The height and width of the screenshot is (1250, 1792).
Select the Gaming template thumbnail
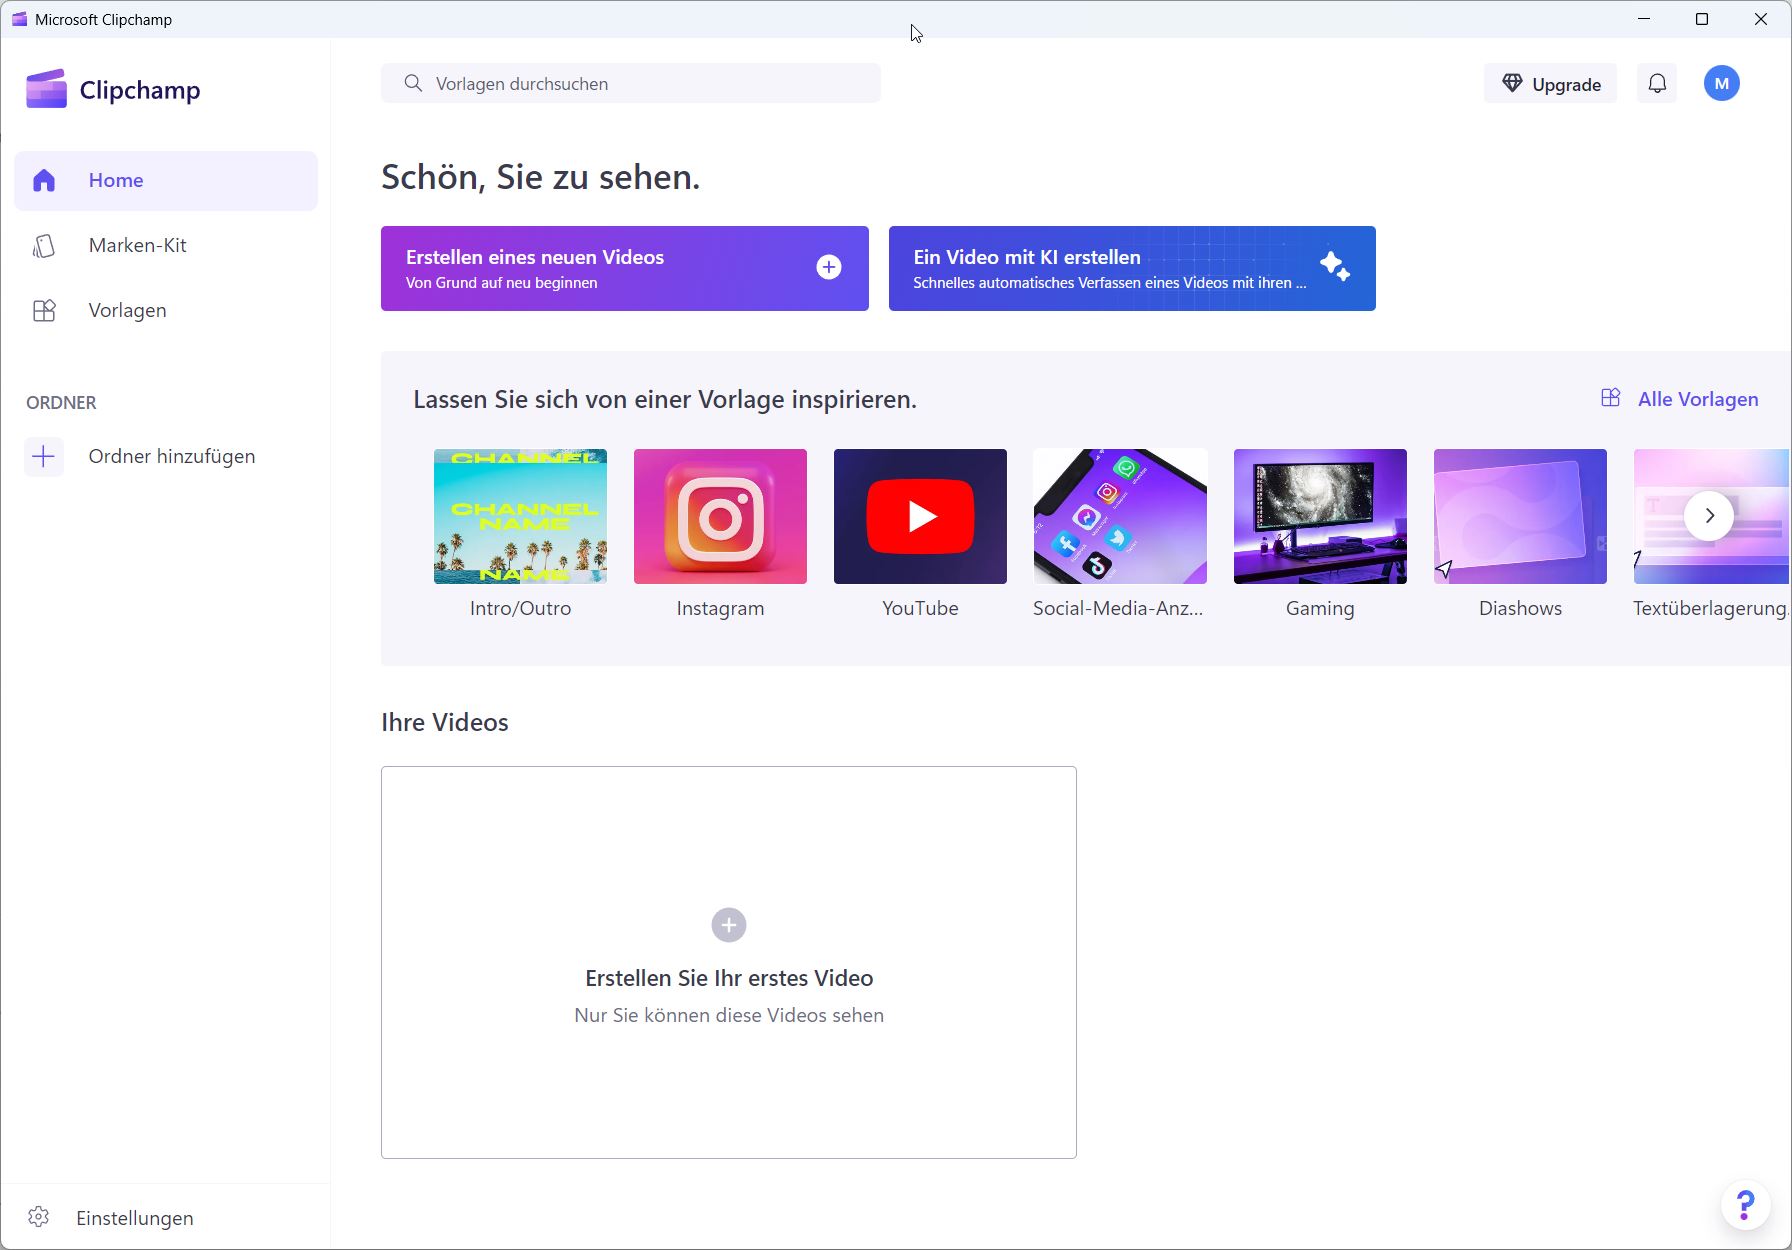[x=1320, y=516]
